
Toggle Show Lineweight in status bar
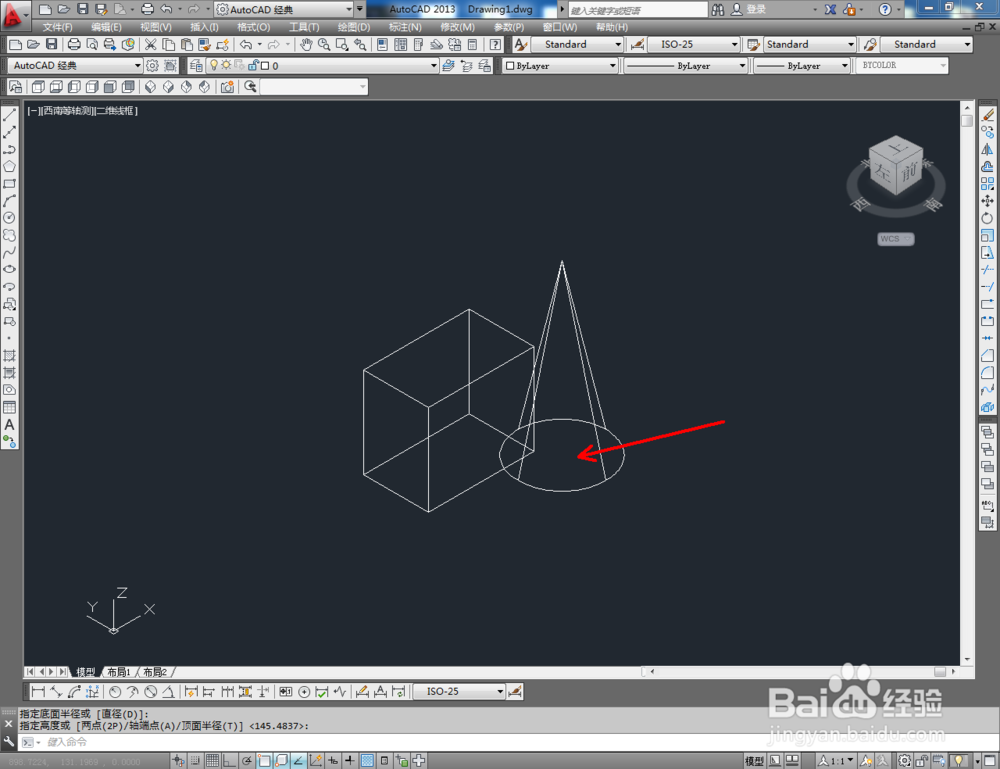coord(349,761)
